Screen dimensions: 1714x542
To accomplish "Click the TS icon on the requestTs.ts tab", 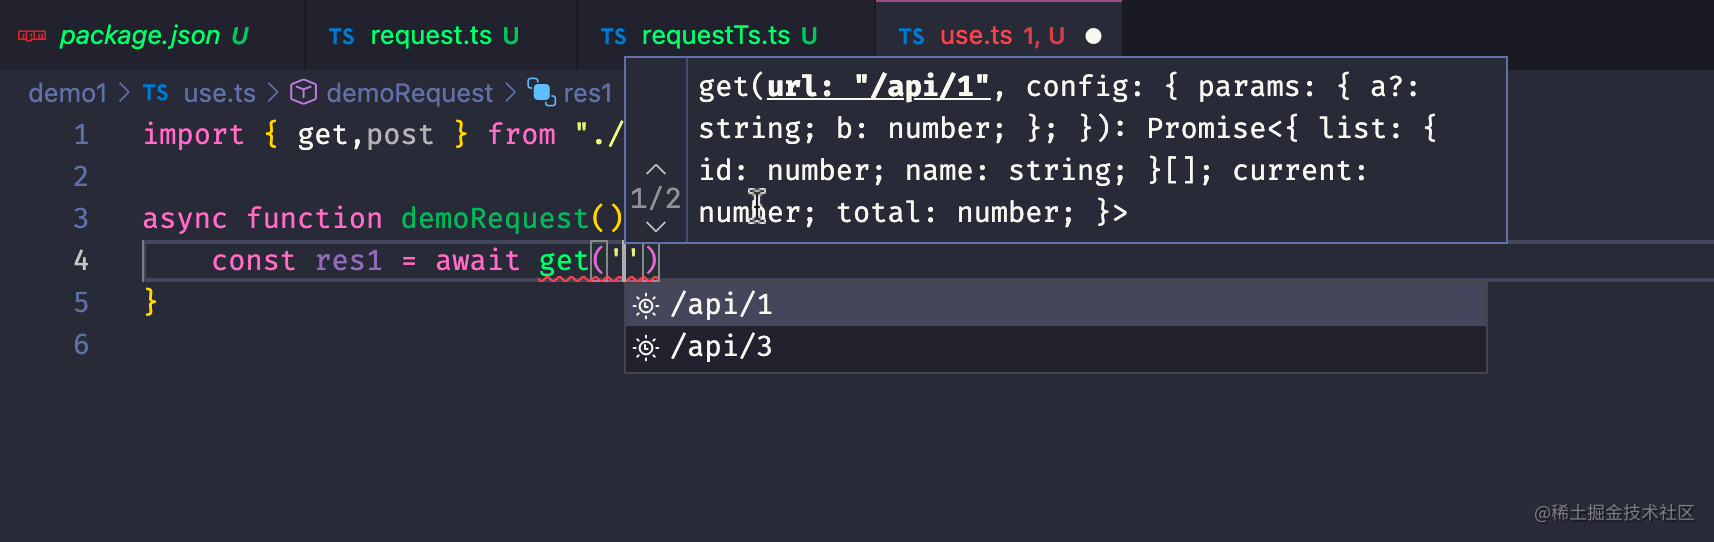I will [613, 37].
